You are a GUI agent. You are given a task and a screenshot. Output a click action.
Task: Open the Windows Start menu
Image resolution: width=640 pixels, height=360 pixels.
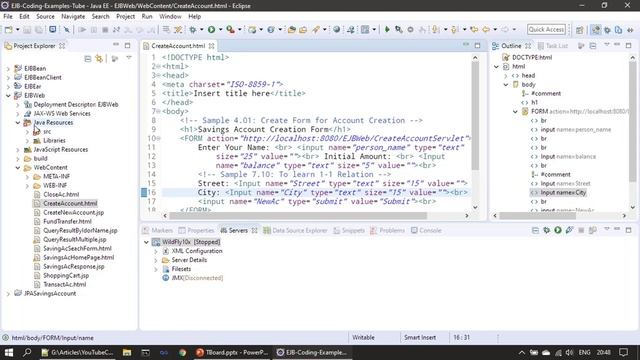(9, 352)
